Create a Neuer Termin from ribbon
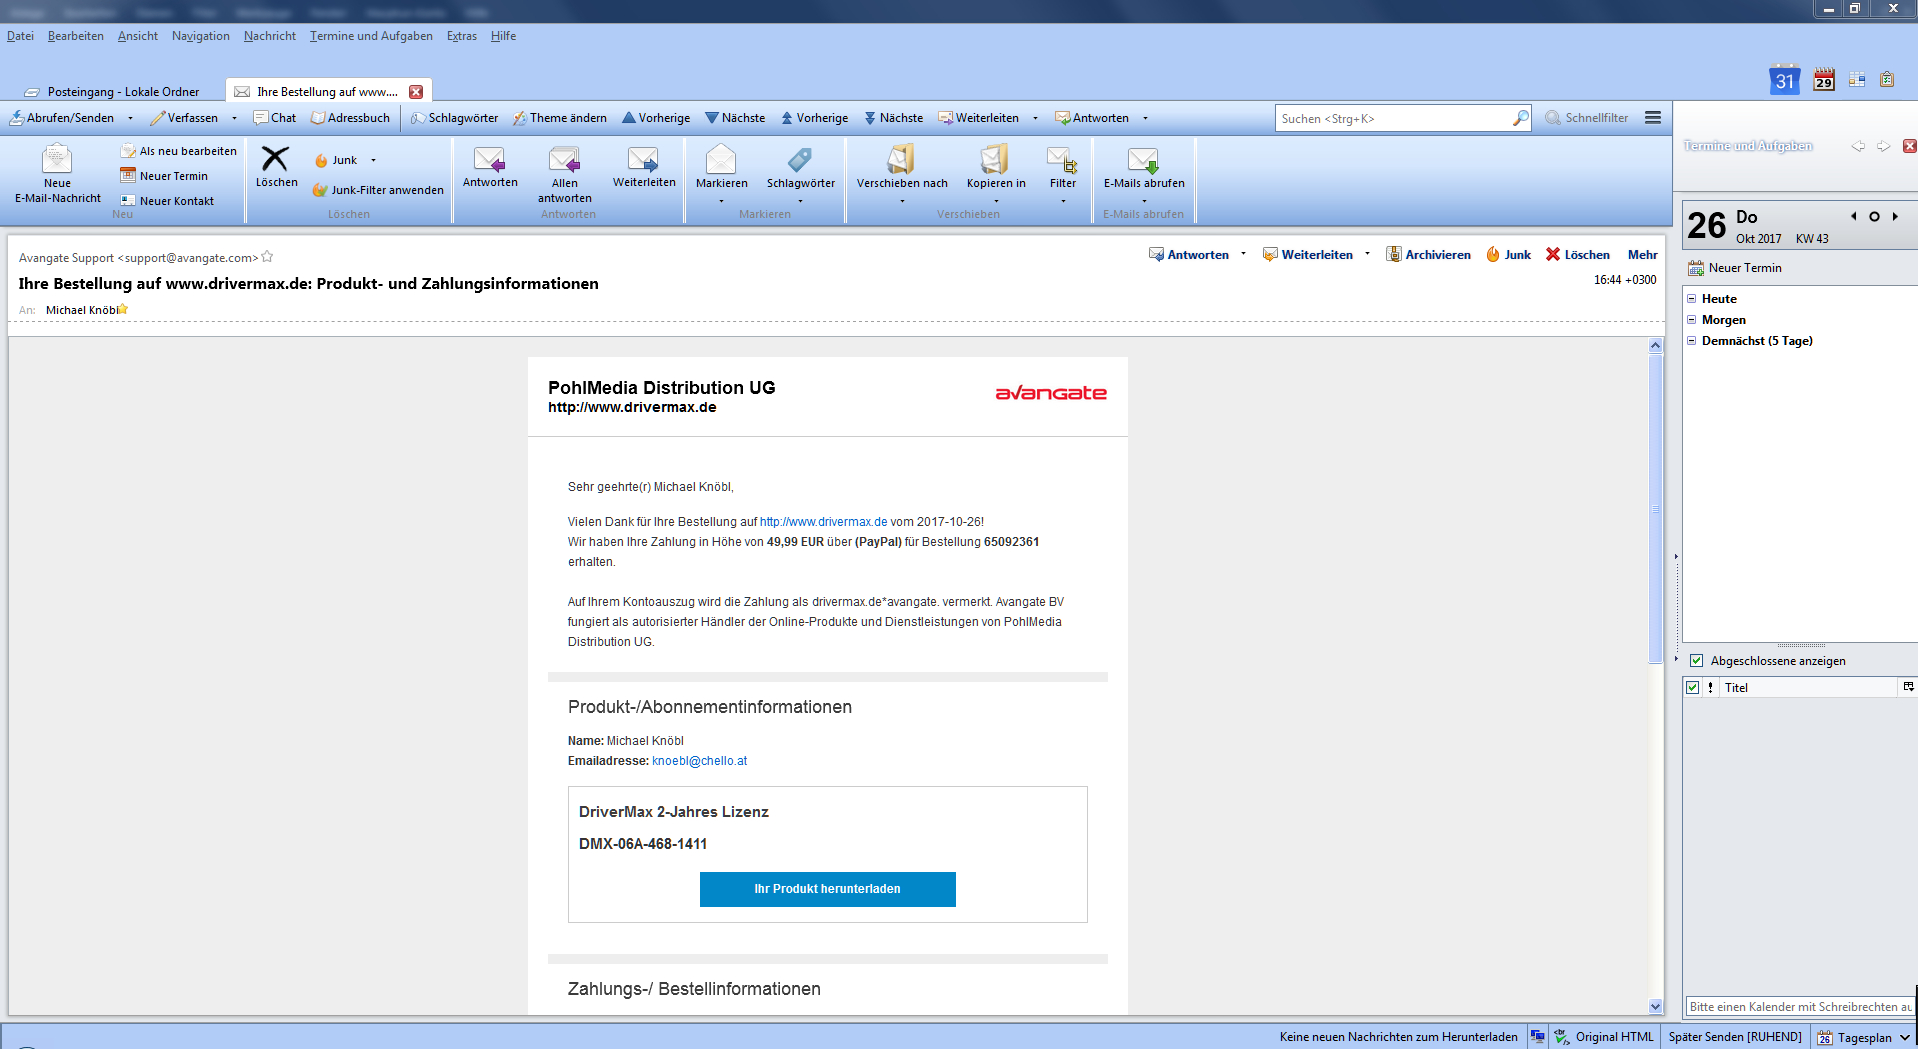The image size is (1918, 1049). [x=164, y=176]
